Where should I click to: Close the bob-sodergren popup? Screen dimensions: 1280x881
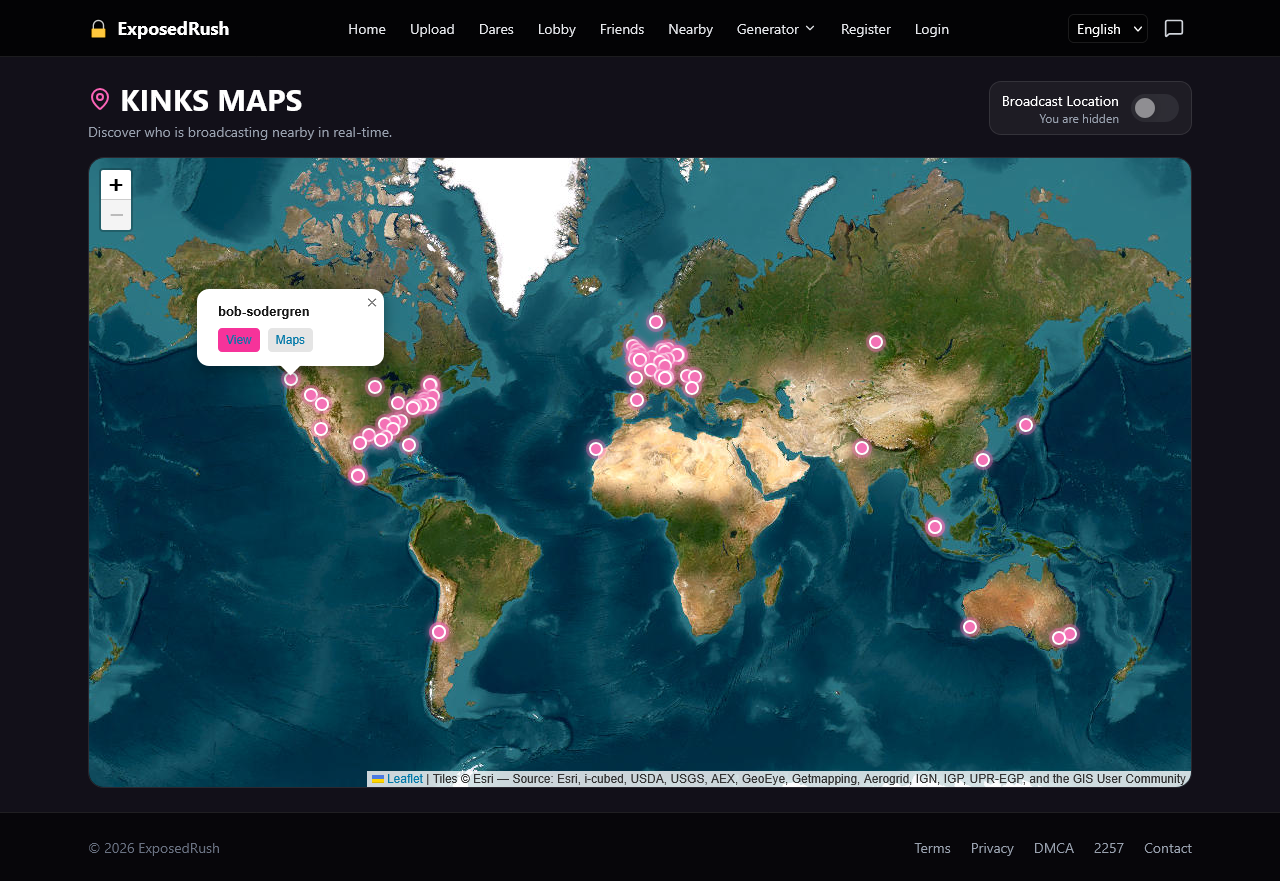click(x=372, y=302)
